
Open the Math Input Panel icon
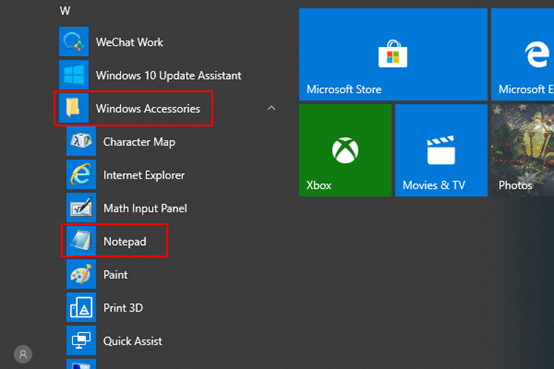tap(81, 207)
